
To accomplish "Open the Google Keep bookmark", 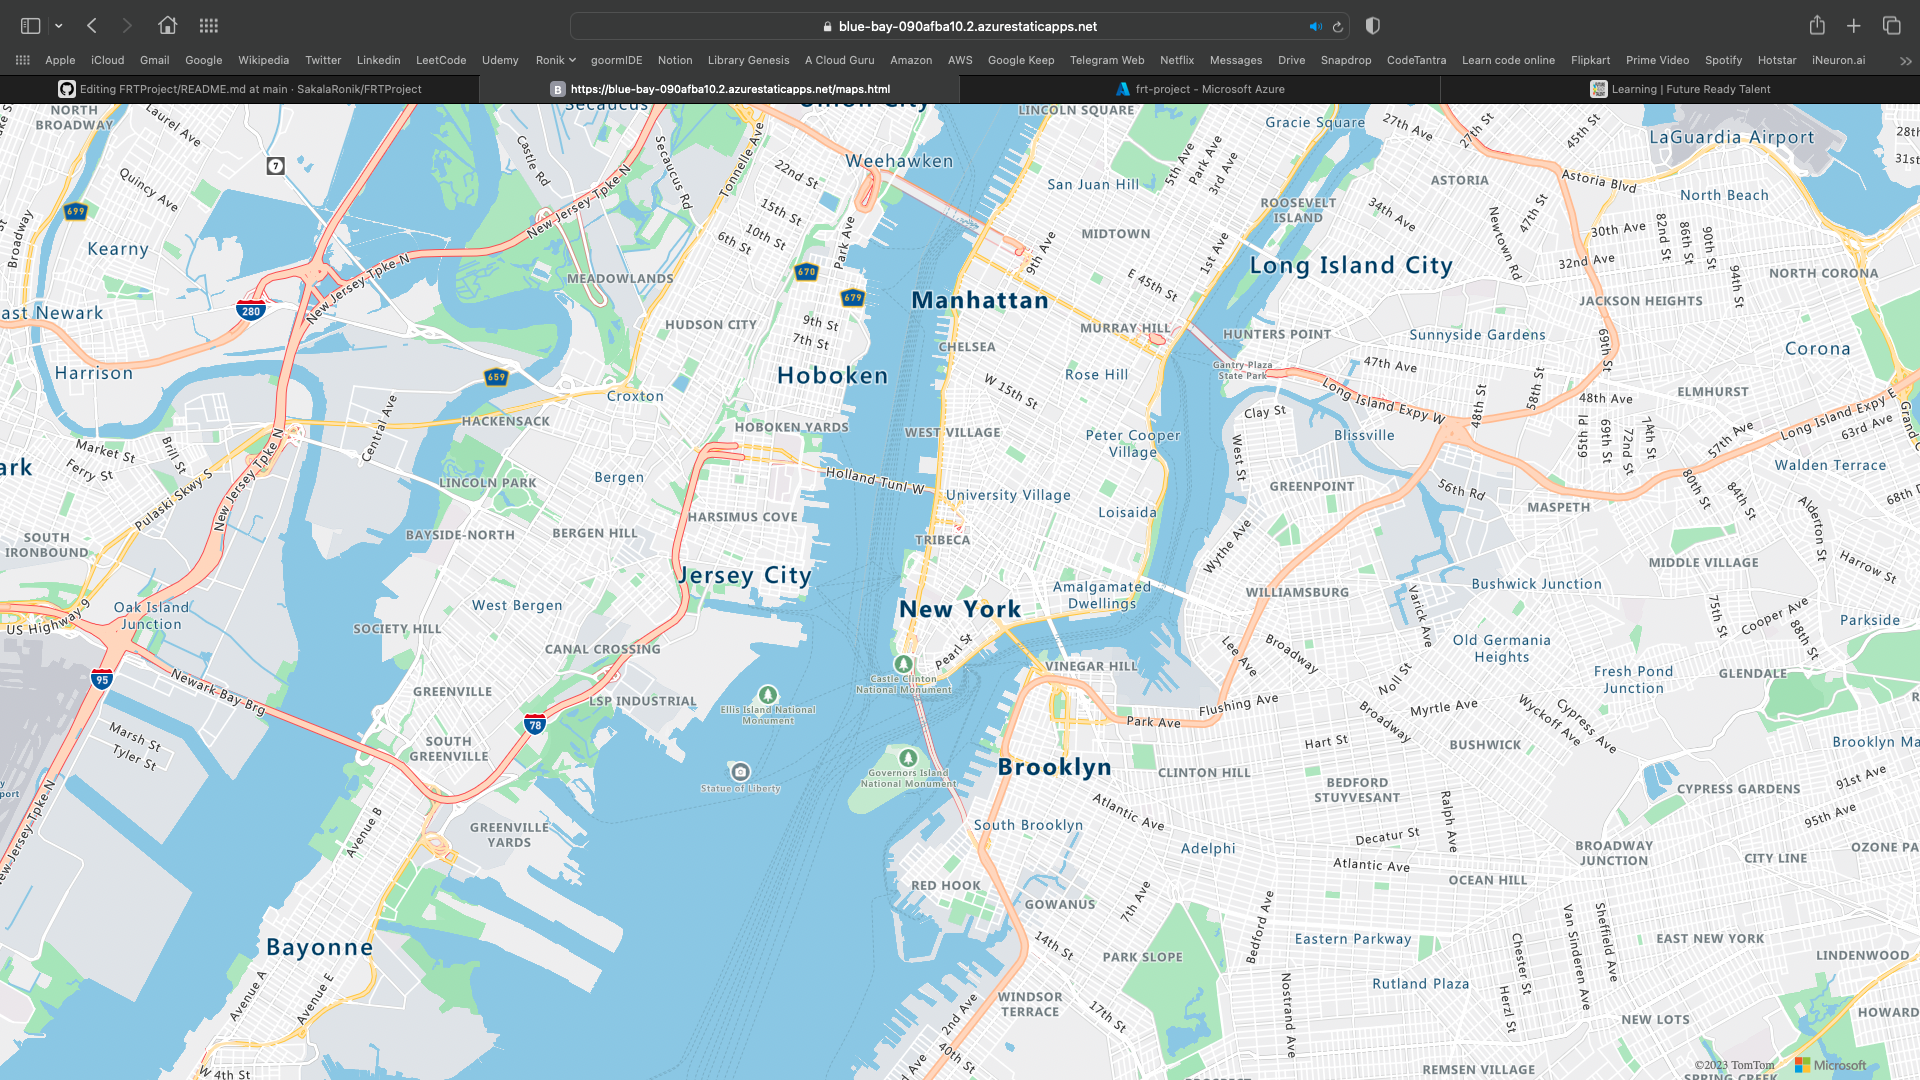I will pyautogui.click(x=1021, y=60).
